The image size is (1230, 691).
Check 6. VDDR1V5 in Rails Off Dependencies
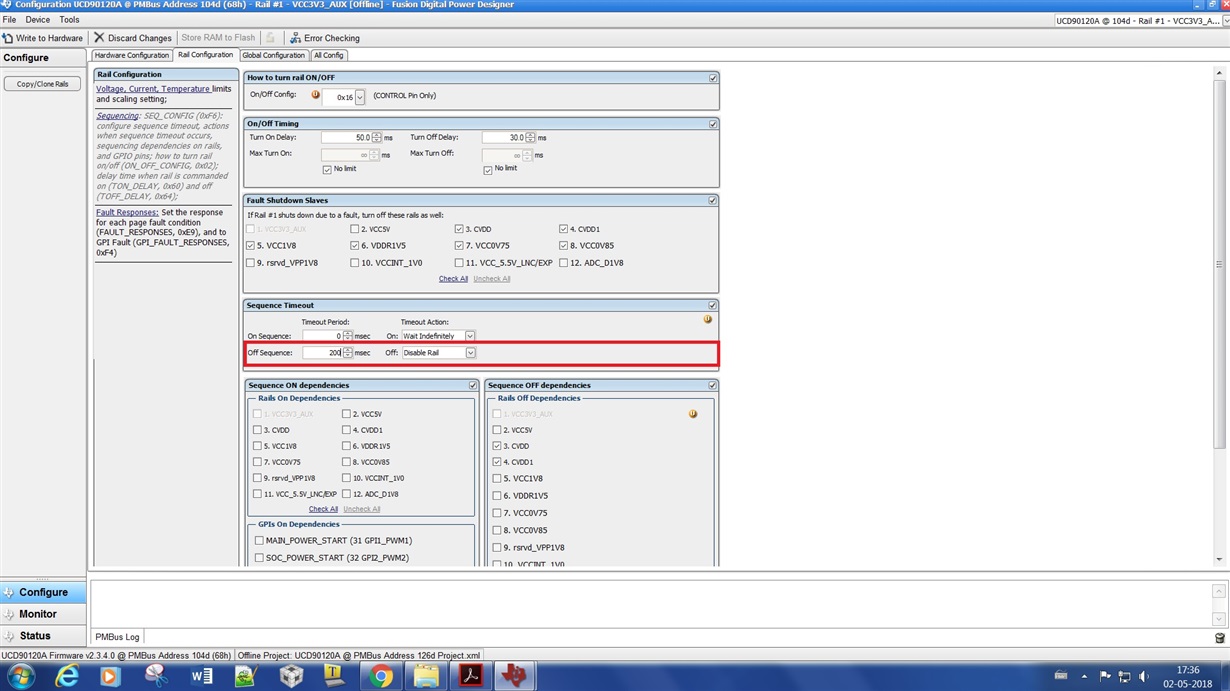pyautogui.click(x=497, y=496)
